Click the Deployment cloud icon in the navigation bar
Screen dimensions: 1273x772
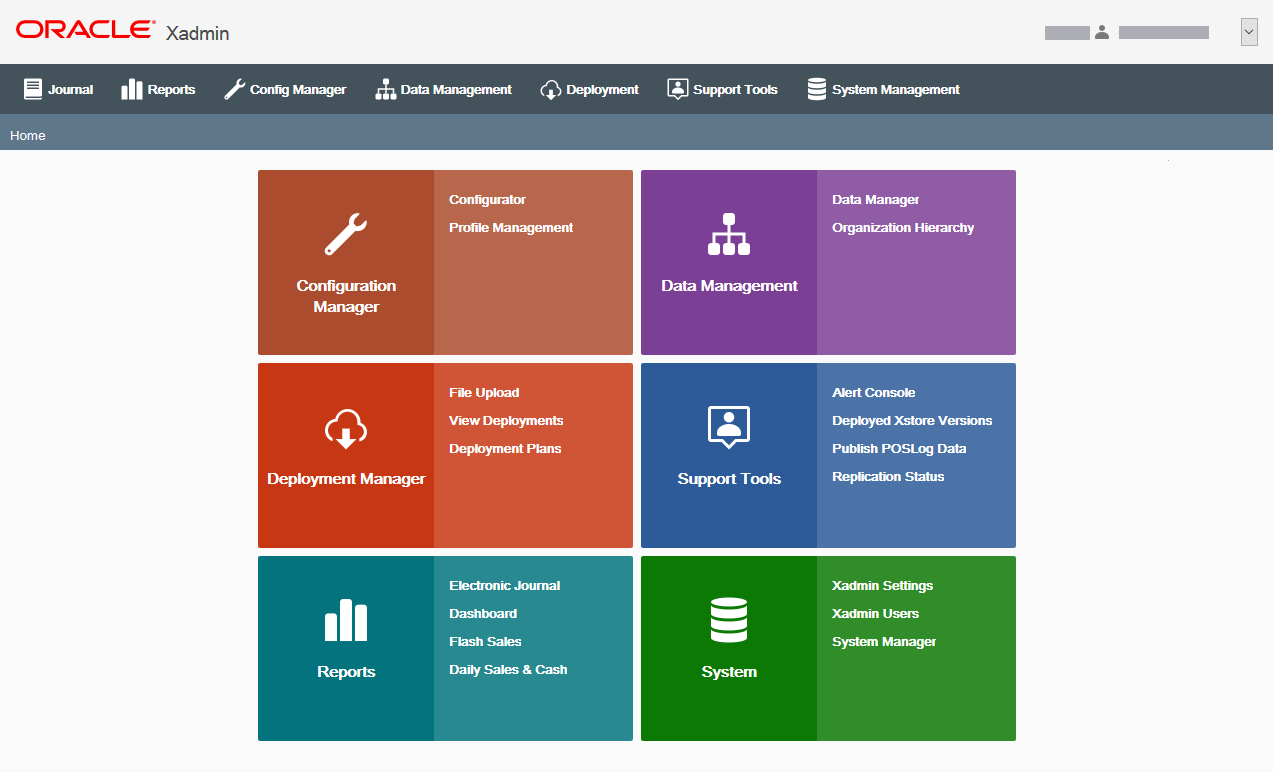551,89
